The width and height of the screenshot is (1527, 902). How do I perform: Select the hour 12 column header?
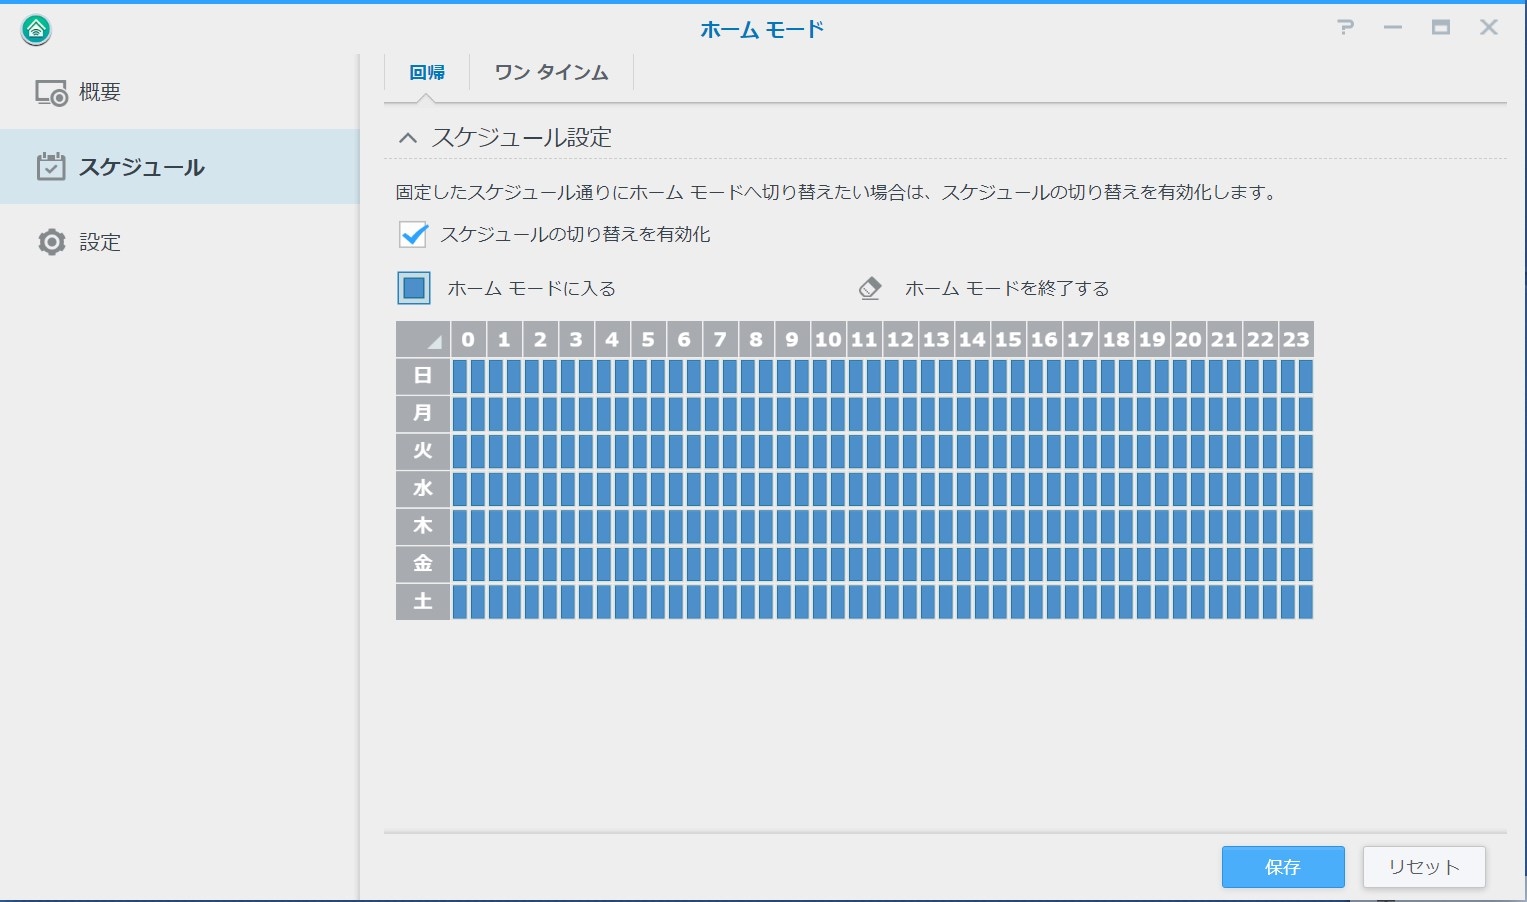pos(900,340)
